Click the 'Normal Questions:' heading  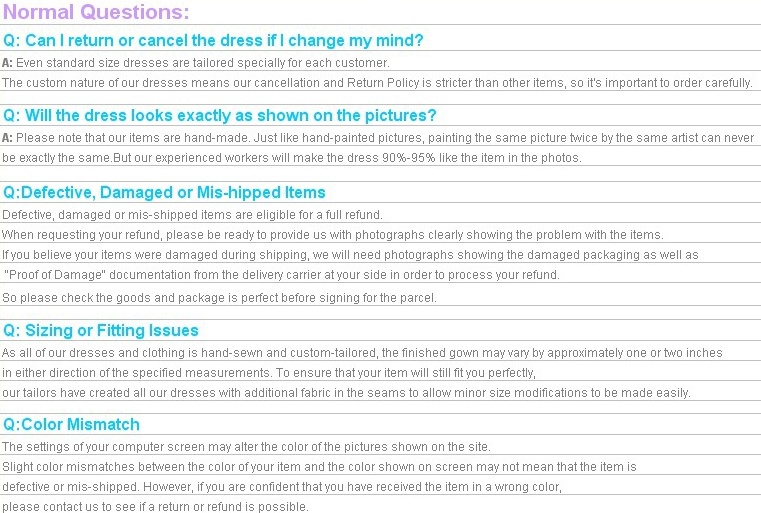[96, 12]
